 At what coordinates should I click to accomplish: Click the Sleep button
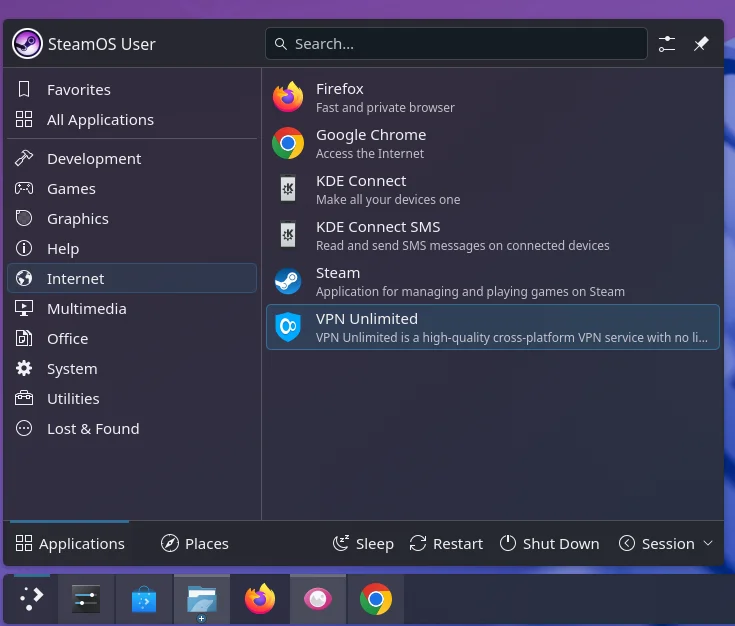(363, 543)
